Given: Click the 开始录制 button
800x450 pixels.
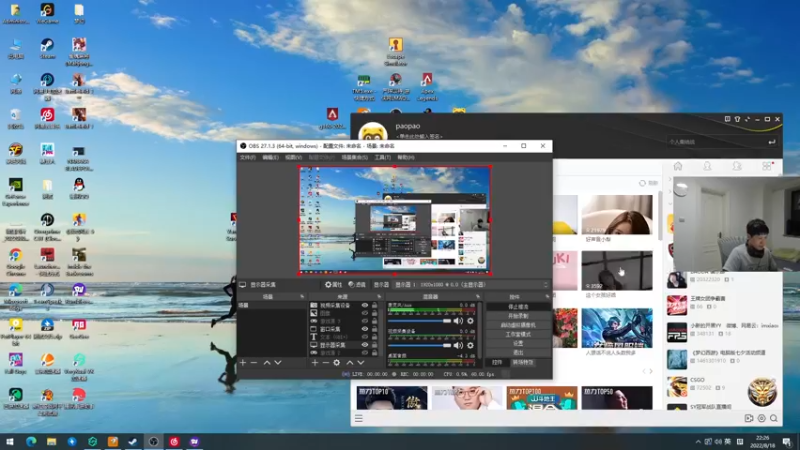Looking at the screenshot, I should pos(518,316).
